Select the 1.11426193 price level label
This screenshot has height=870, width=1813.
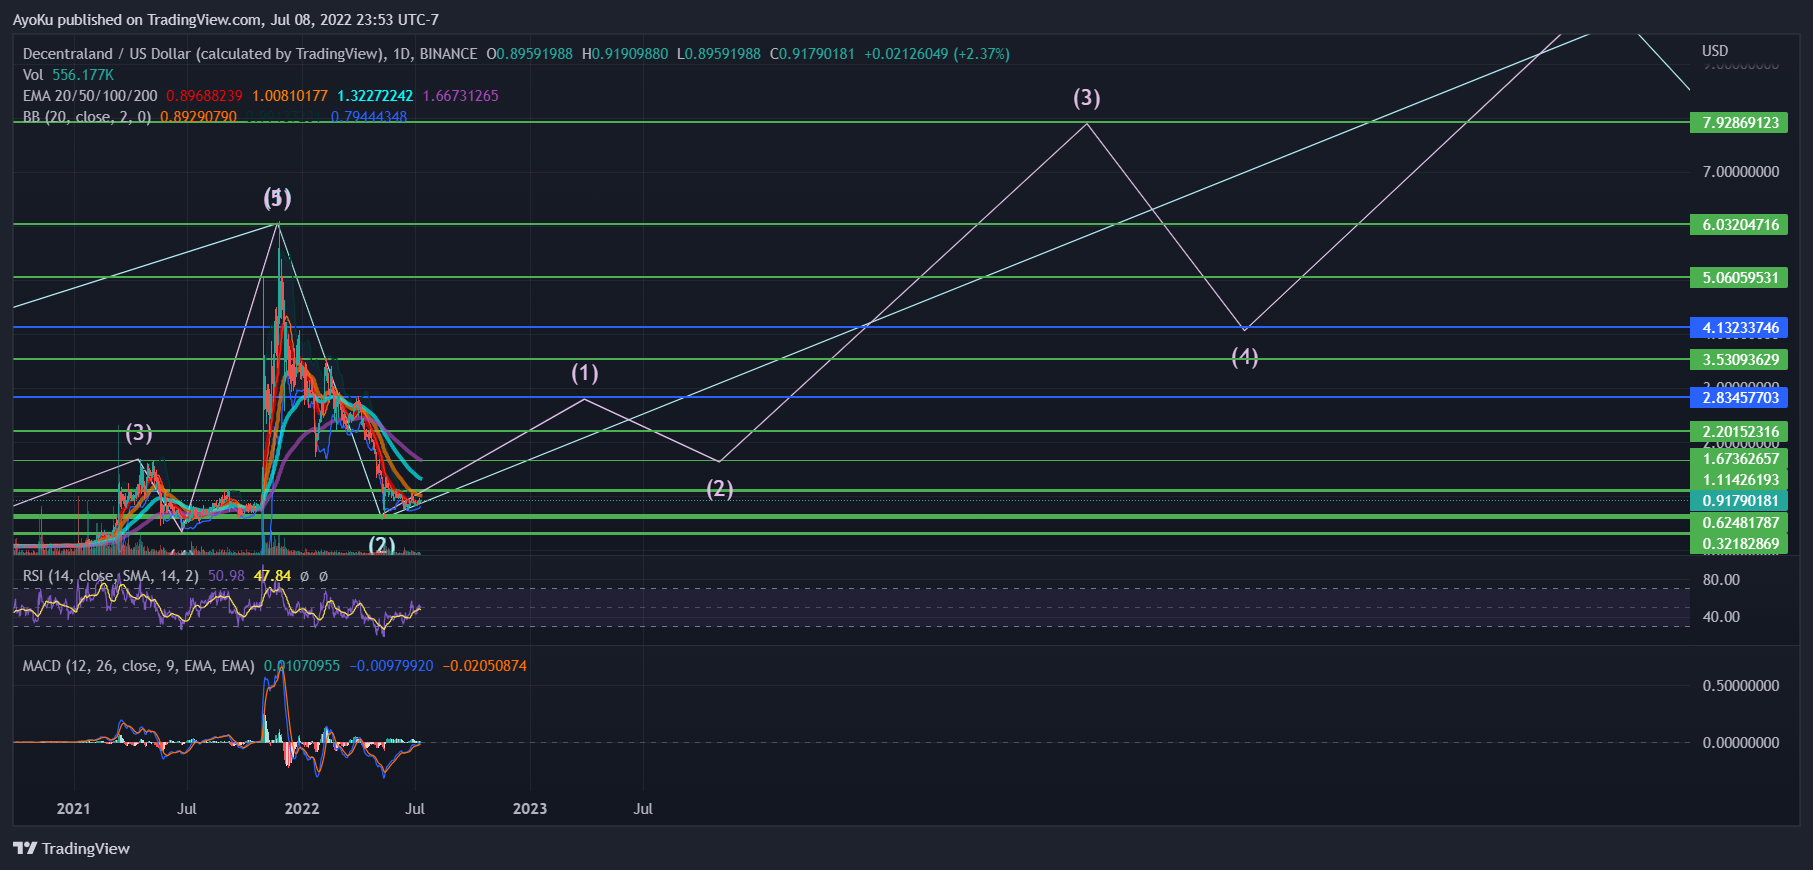coord(1740,480)
